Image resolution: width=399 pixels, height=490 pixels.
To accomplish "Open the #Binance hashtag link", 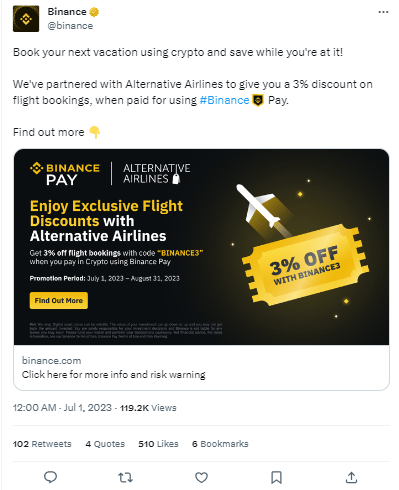I will click(x=224, y=100).
